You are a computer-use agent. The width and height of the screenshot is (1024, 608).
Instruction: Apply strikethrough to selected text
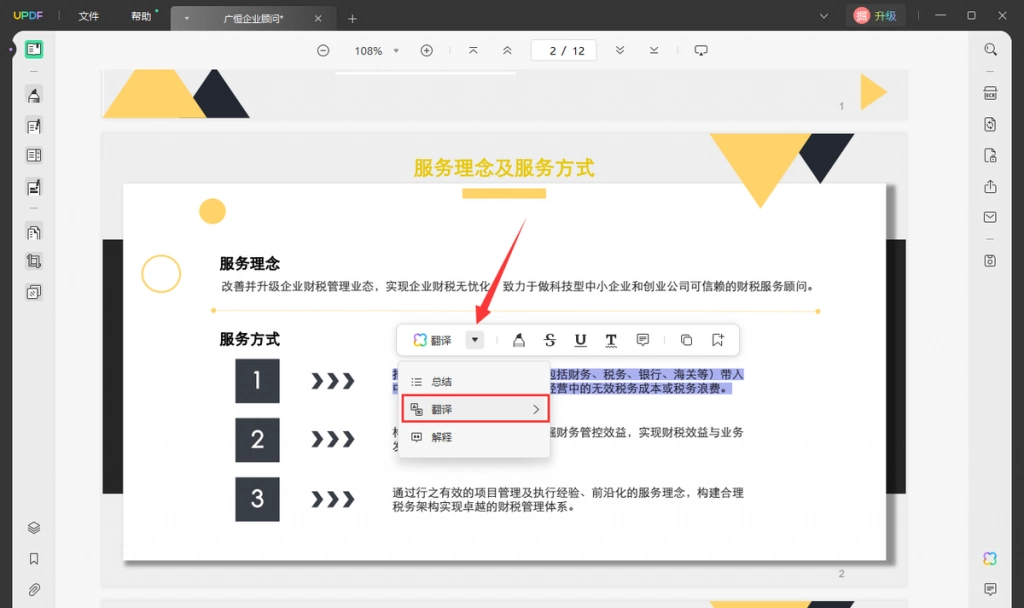549,340
